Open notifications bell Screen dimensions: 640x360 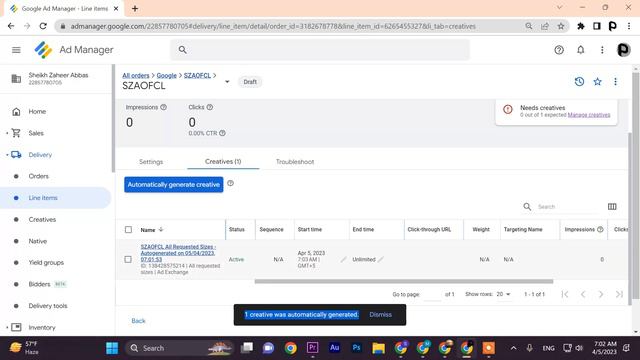click(580, 50)
